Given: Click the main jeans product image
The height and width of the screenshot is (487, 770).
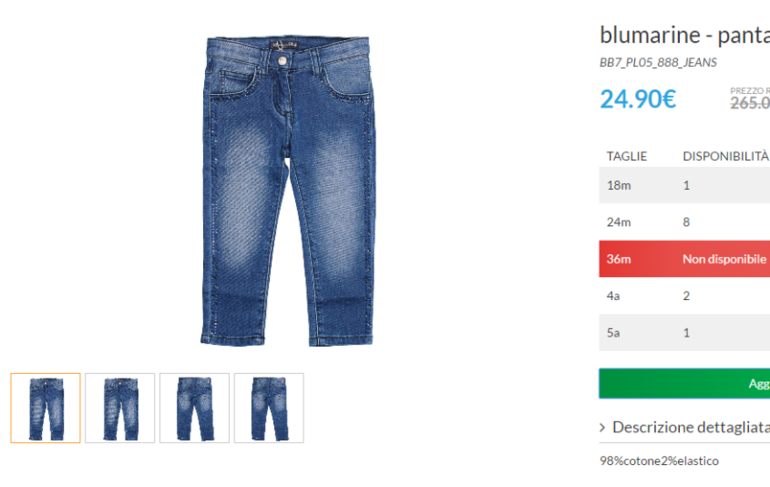Looking at the screenshot, I should click(288, 190).
